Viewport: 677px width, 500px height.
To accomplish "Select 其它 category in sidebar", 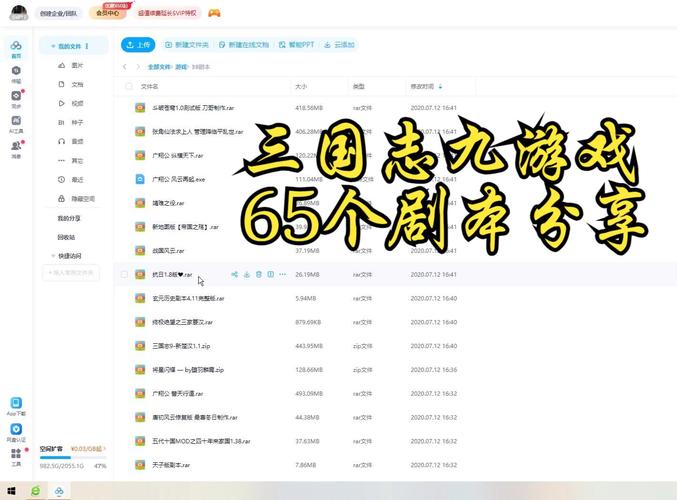I will point(70,160).
